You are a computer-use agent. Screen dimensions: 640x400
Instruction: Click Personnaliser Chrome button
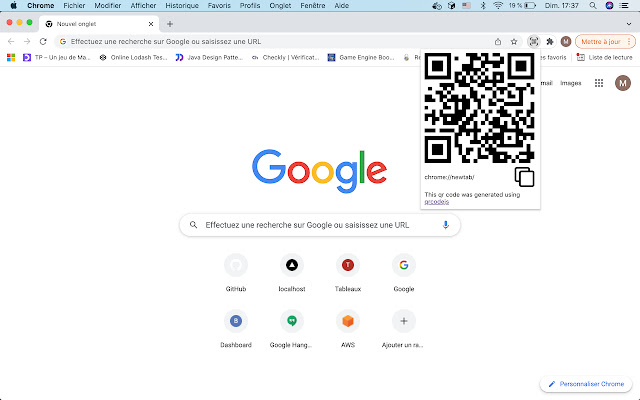[586, 384]
